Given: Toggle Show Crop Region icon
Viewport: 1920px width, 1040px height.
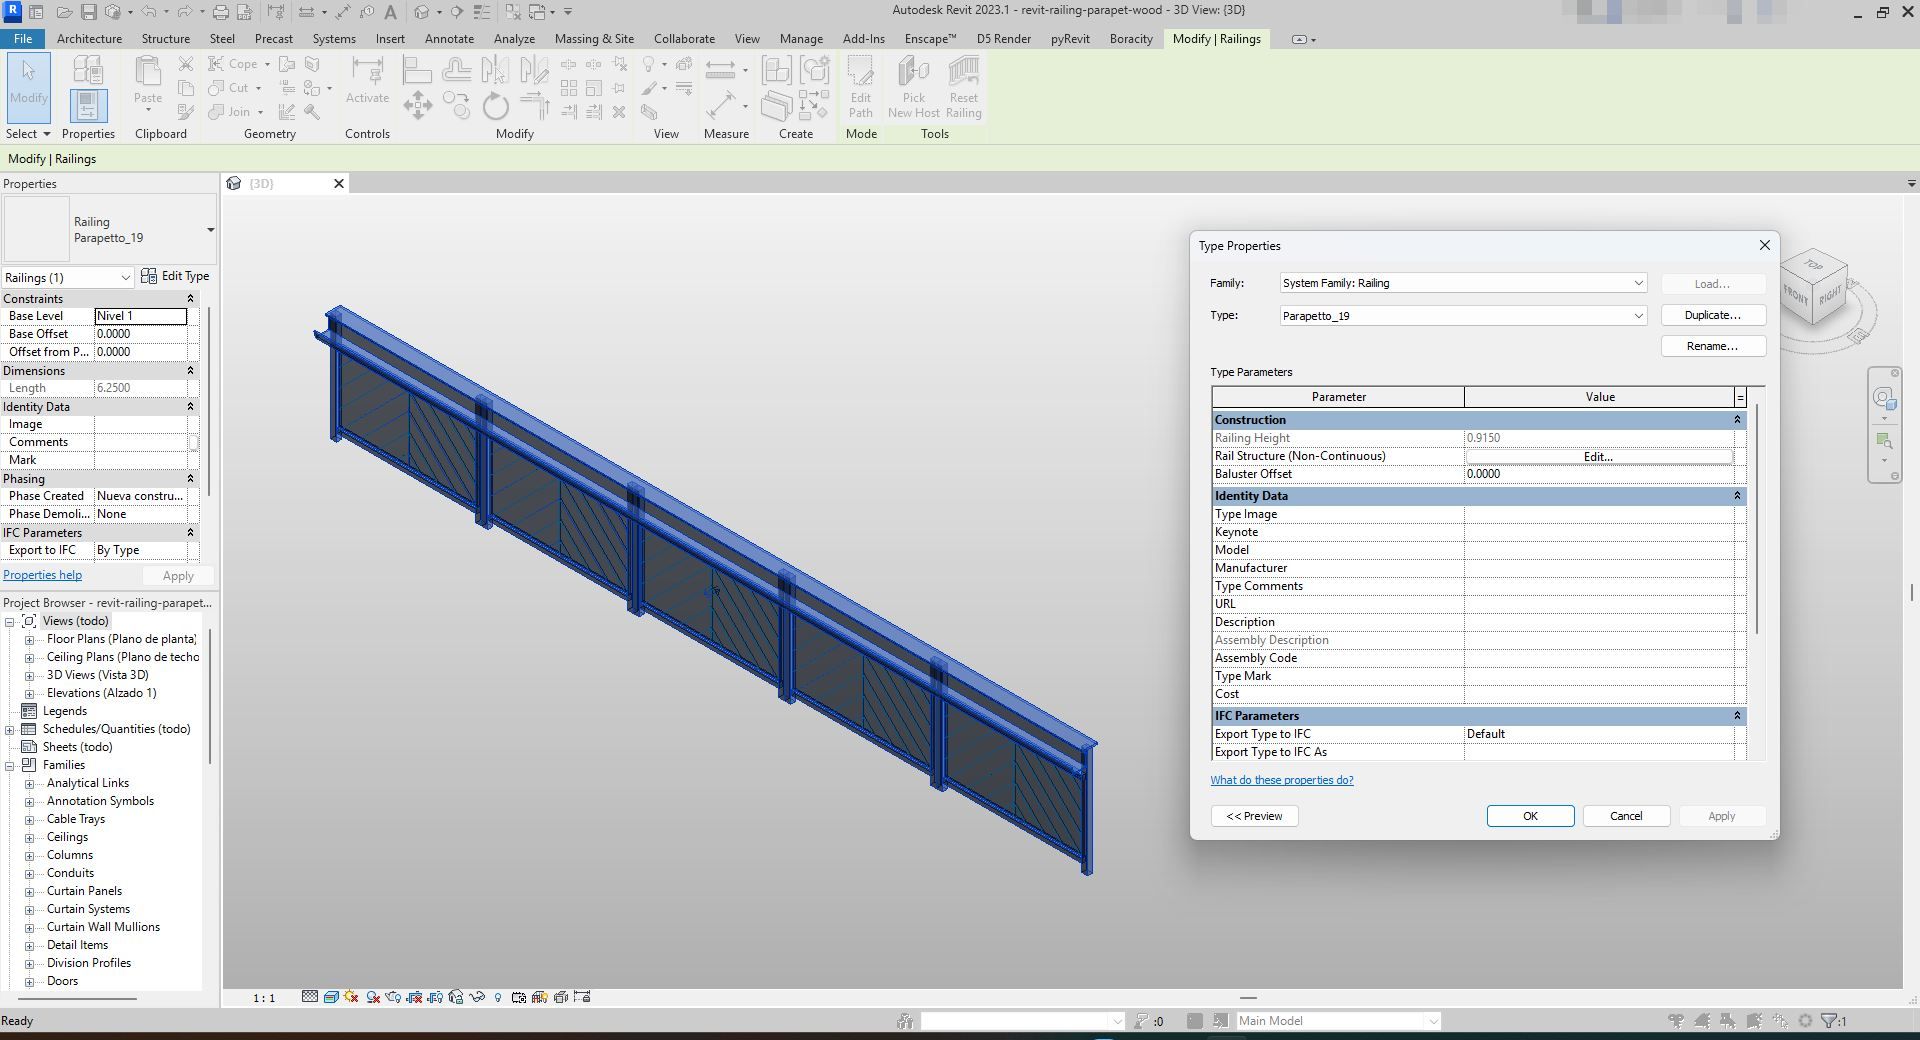Looking at the screenshot, I should click(x=435, y=997).
